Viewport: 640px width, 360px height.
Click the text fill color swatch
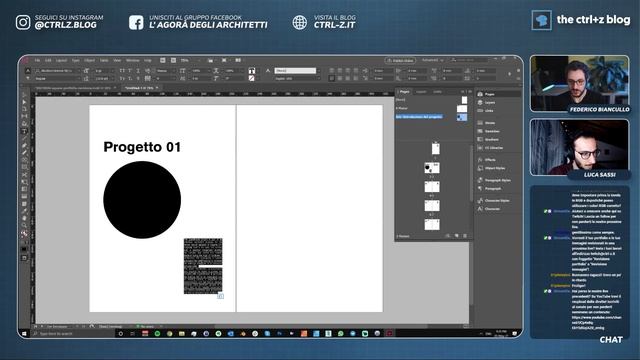[251, 71]
